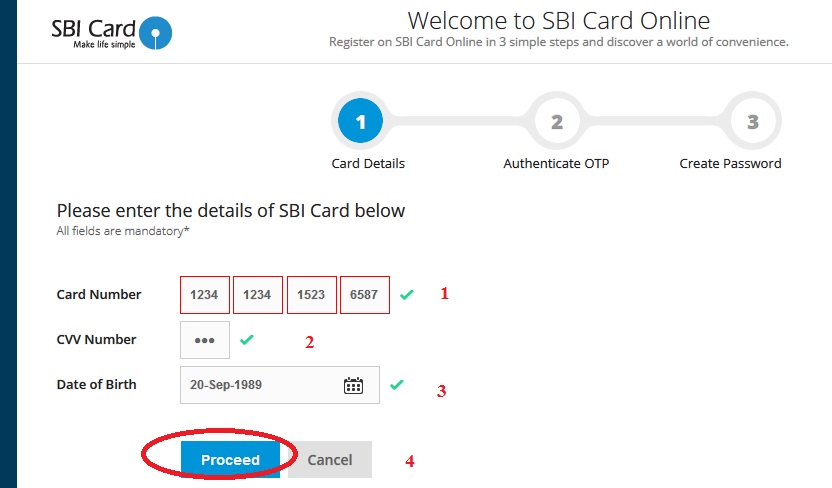Screen dimensions: 832x488
Task: Click the SBI Card logo
Action: (x=112, y=32)
